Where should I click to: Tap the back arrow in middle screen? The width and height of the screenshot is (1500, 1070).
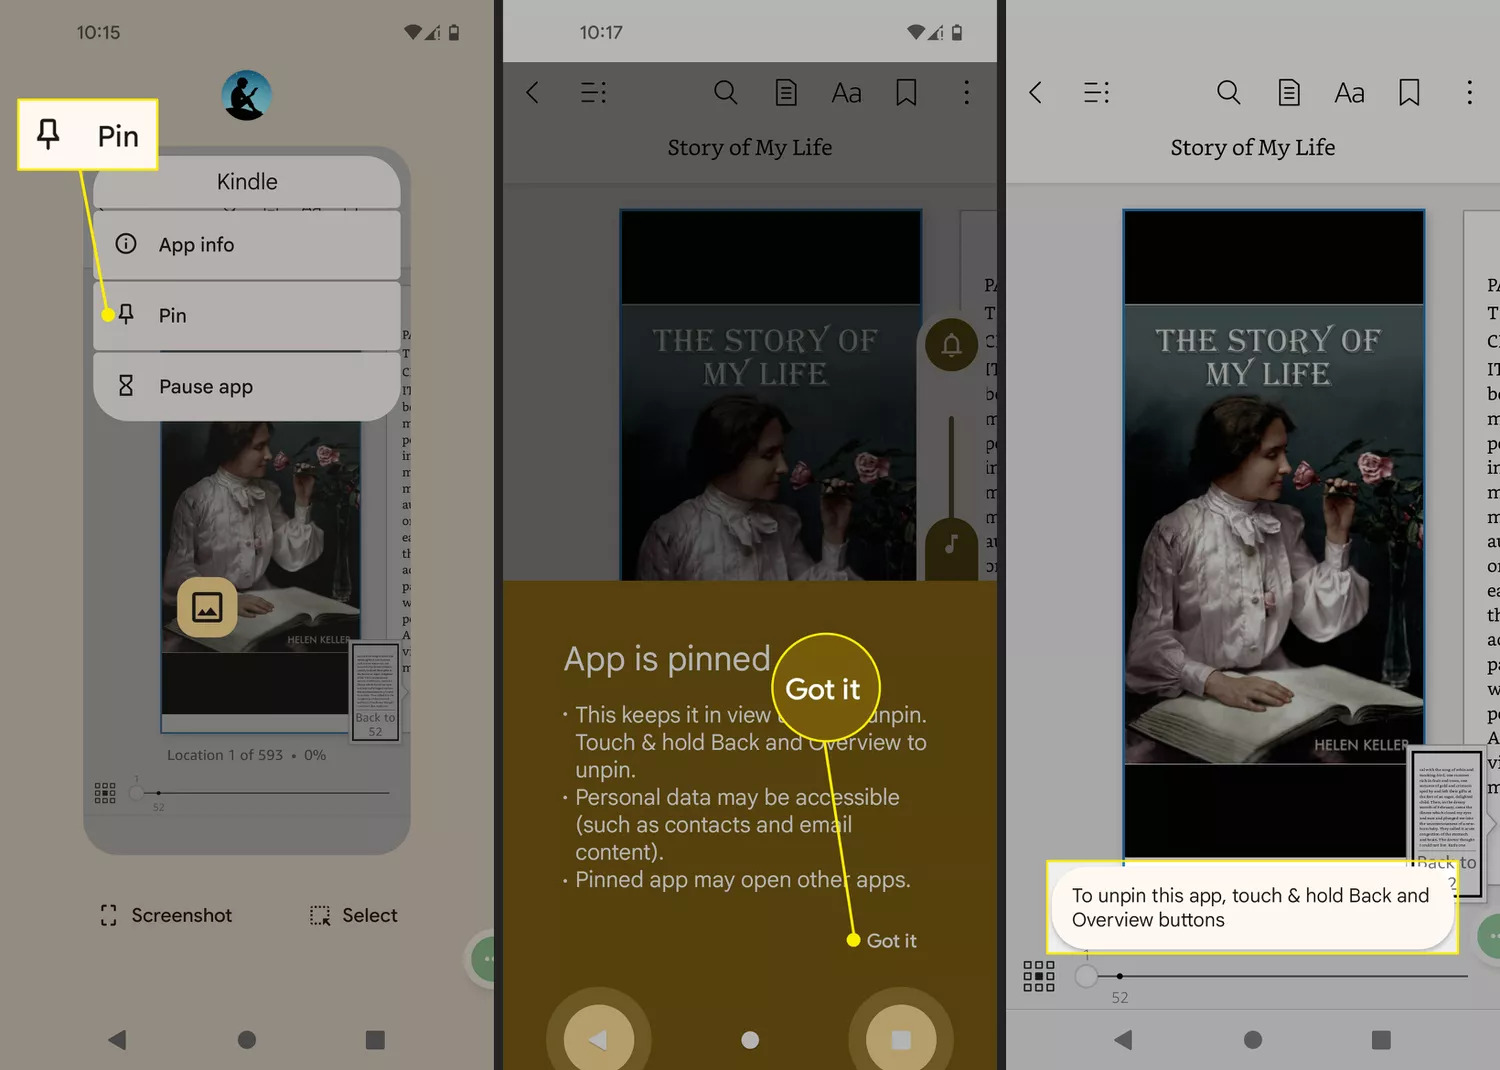[x=533, y=93]
